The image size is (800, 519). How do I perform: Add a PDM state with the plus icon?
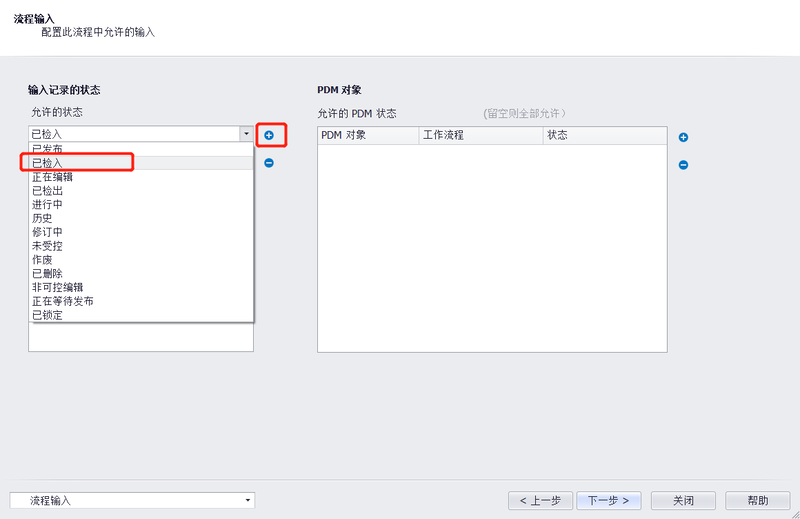pyautogui.click(x=683, y=137)
